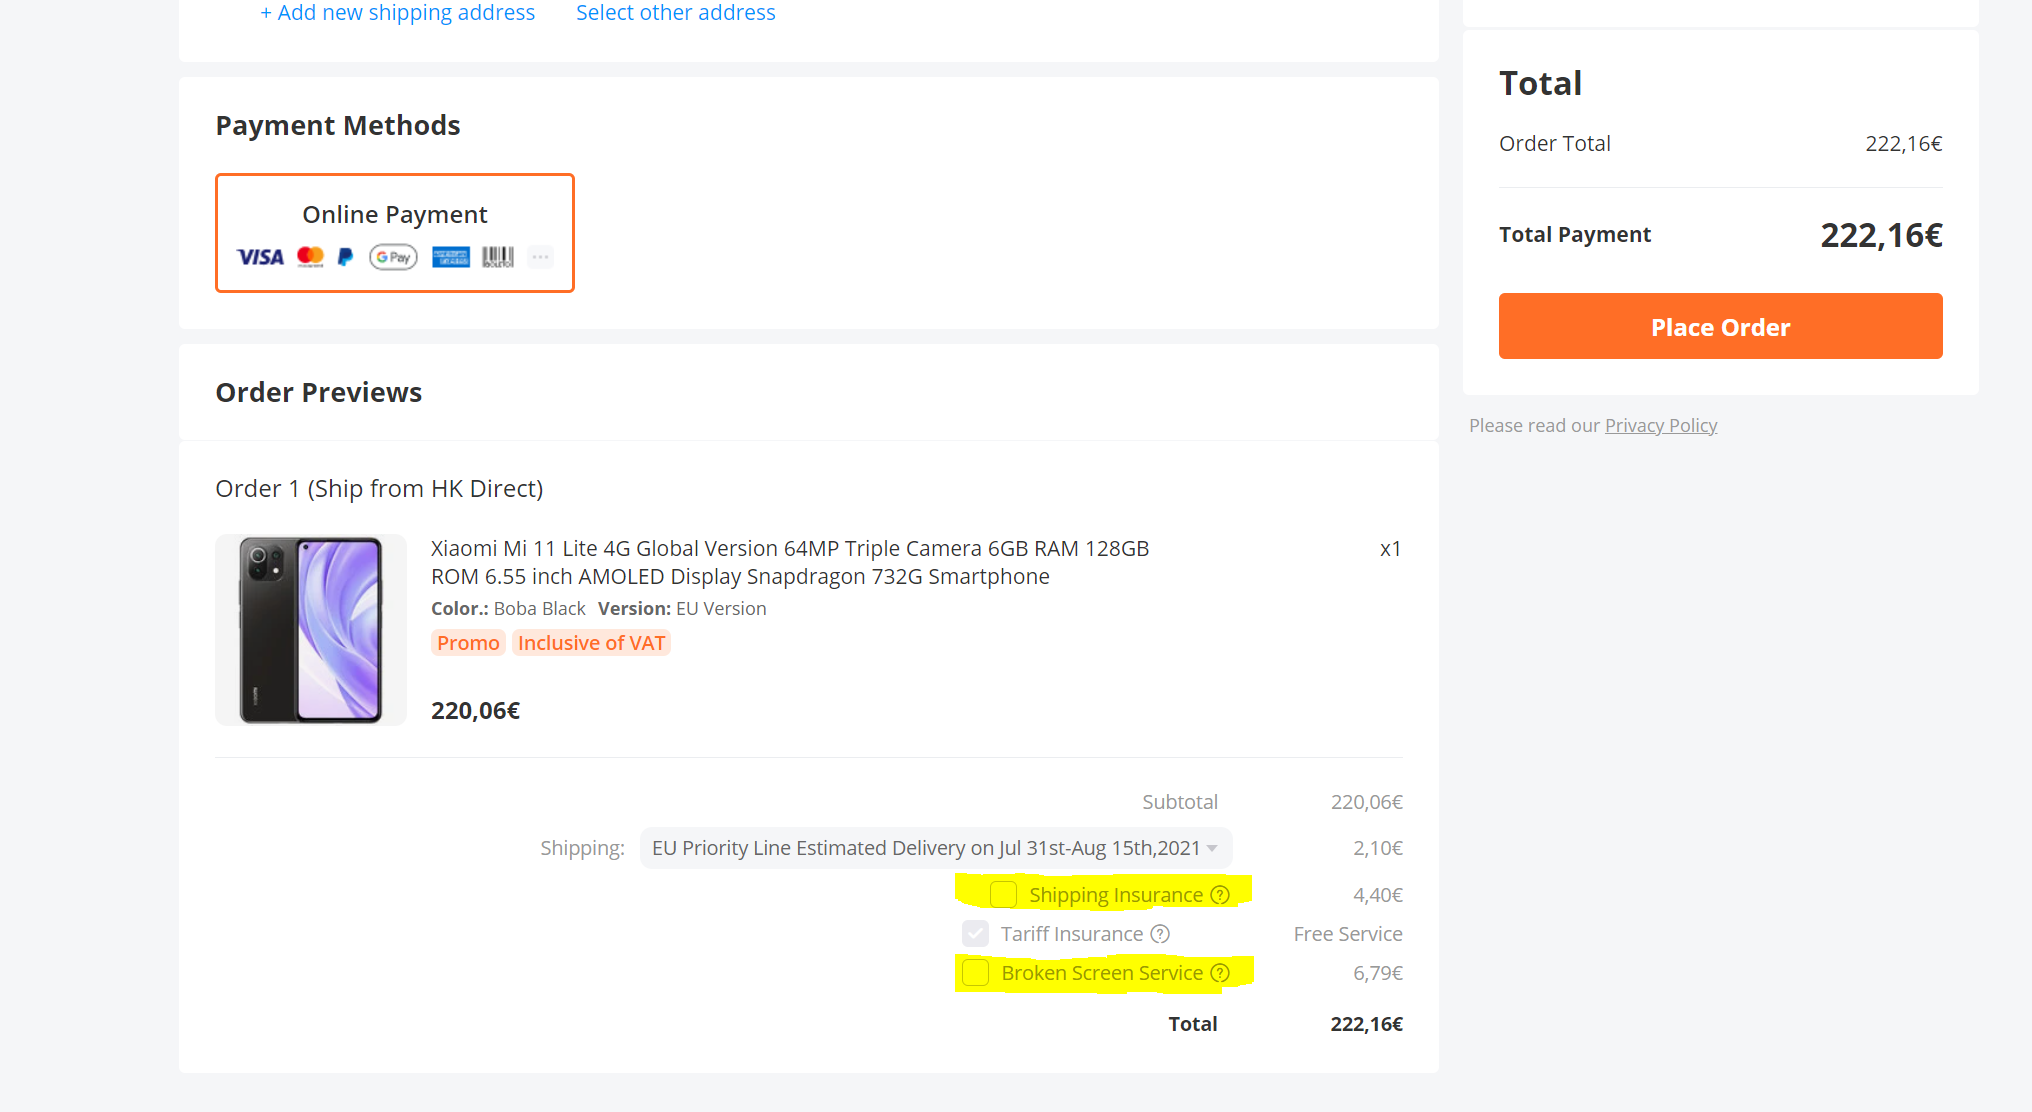Click the Inclusive of VAT tag
This screenshot has width=2032, height=1112.
pos(591,643)
